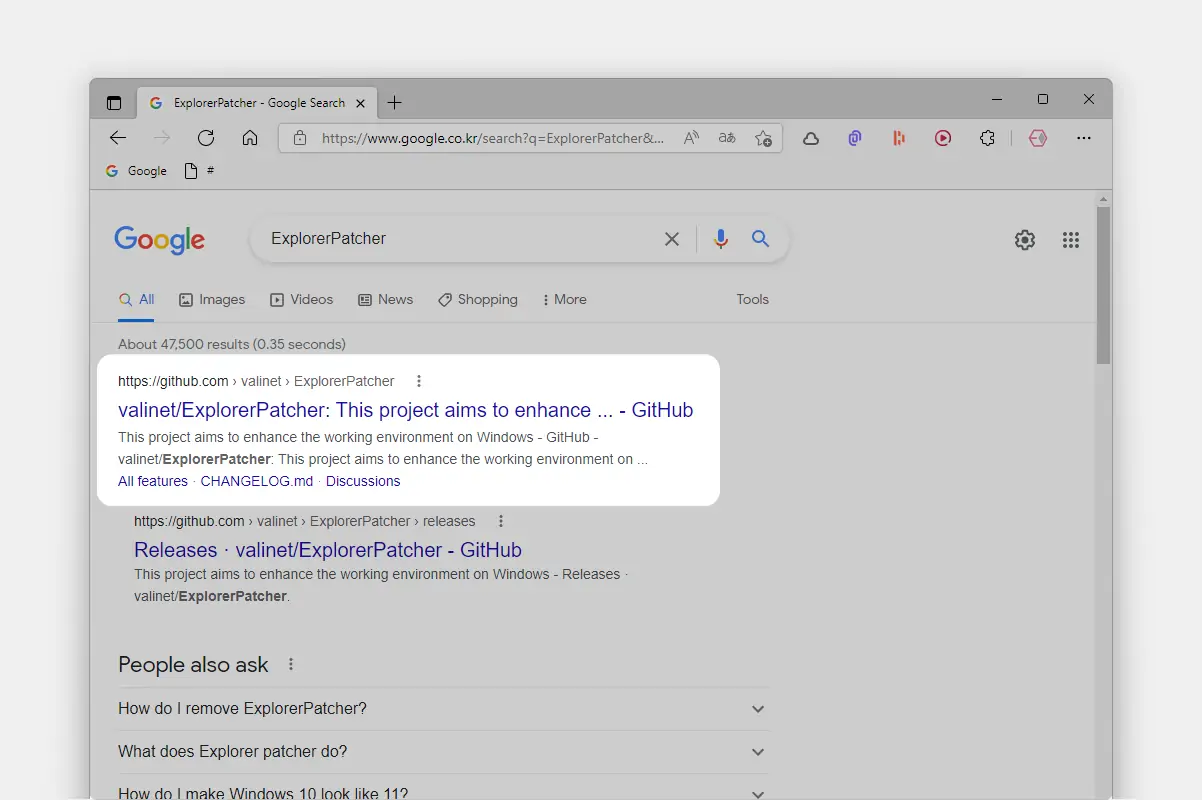The height and width of the screenshot is (800, 1202).
Task: Open a new browser tab
Action: [x=395, y=103]
